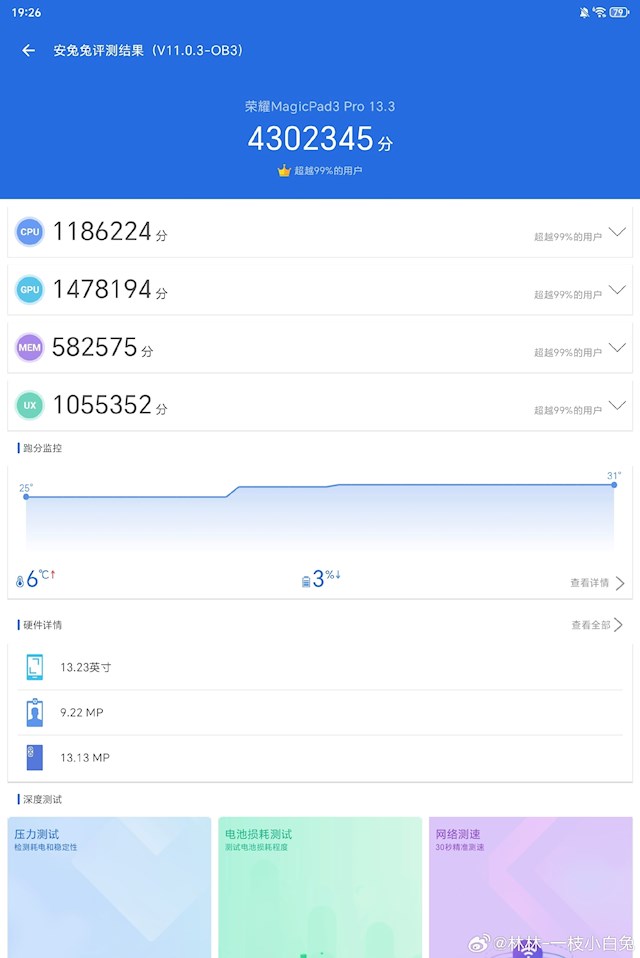
Task: Tap the crown ranking badge 超越99%的用户
Action: 320,171
